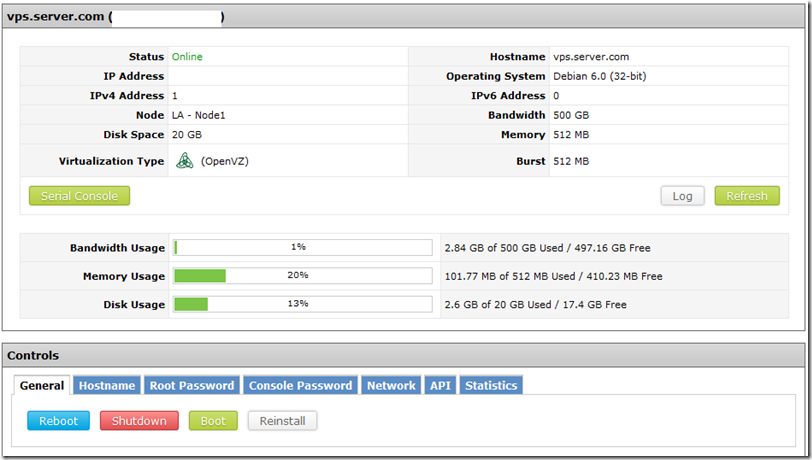Click the Bandwidth Usage 1% progress bar

[303, 248]
